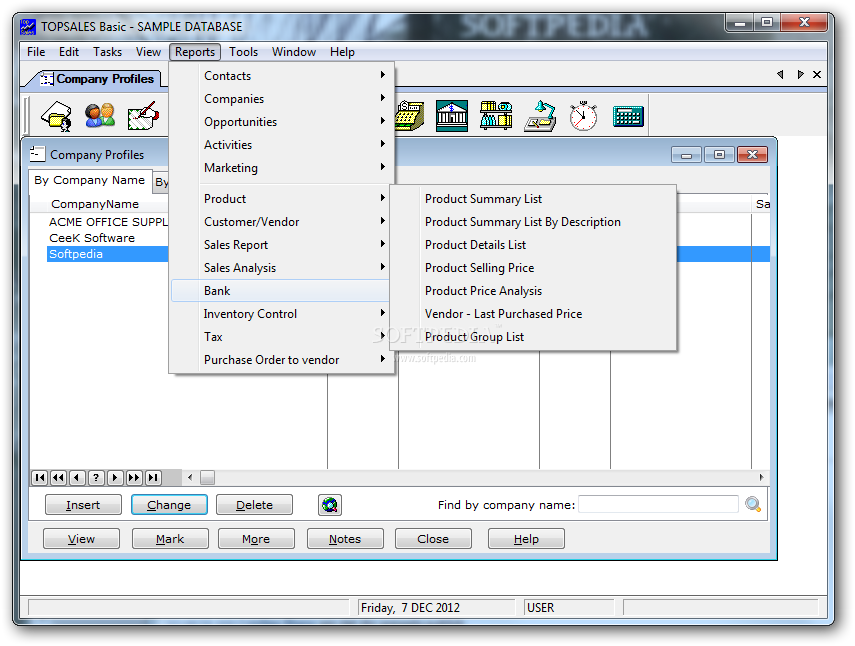Click the horizontal scrollbar thumb

(207, 478)
